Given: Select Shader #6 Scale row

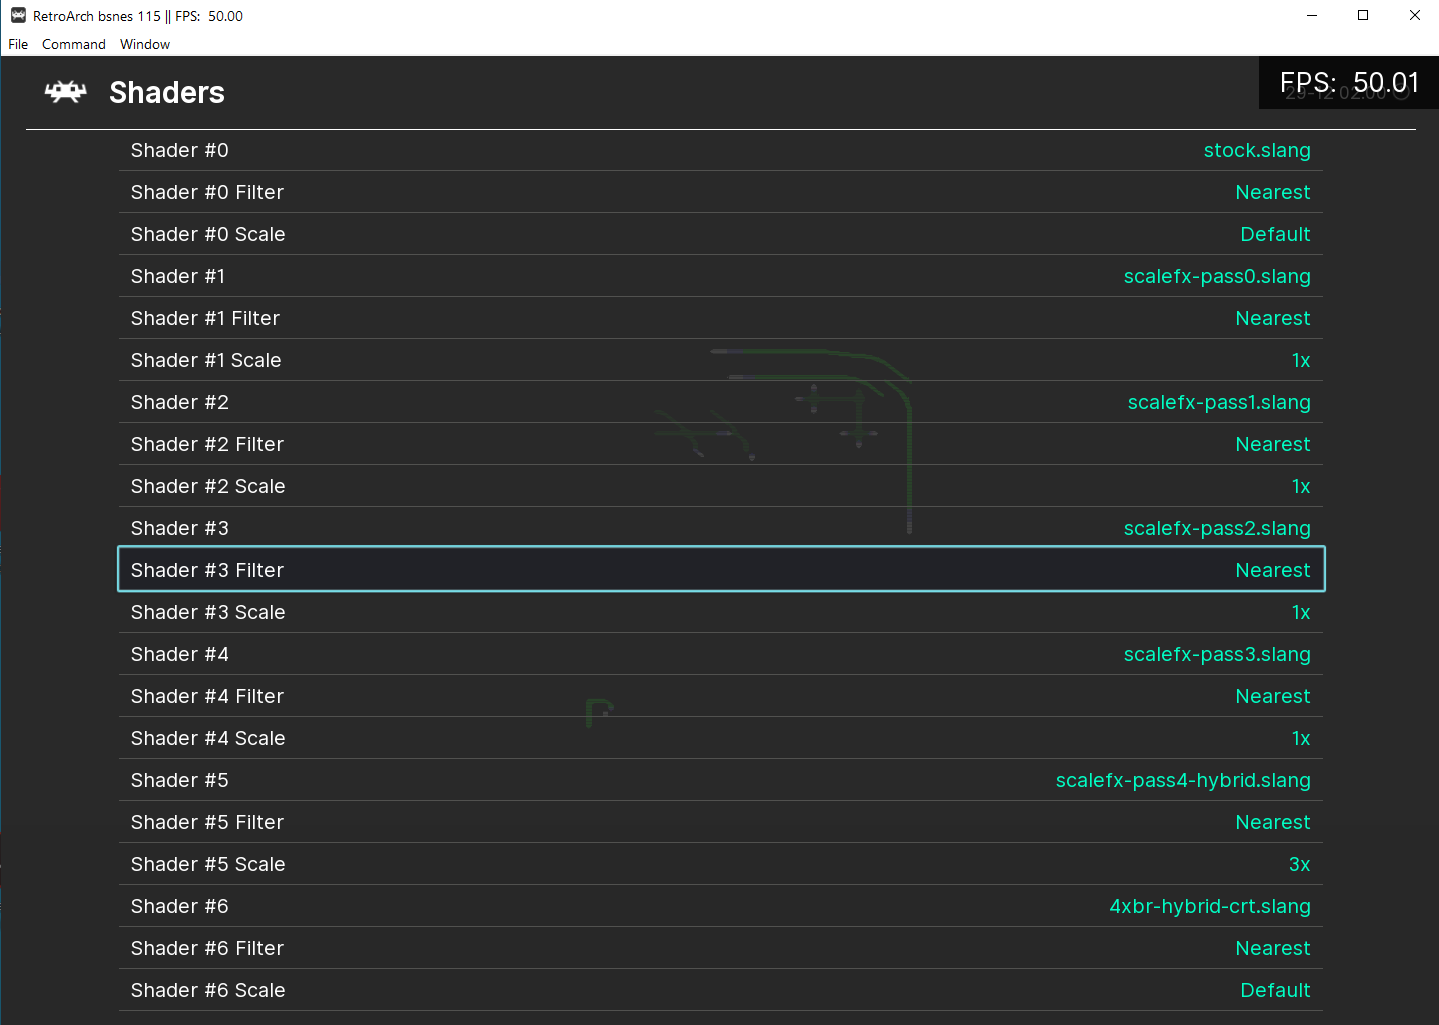Looking at the screenshot, I should point(720,990).
